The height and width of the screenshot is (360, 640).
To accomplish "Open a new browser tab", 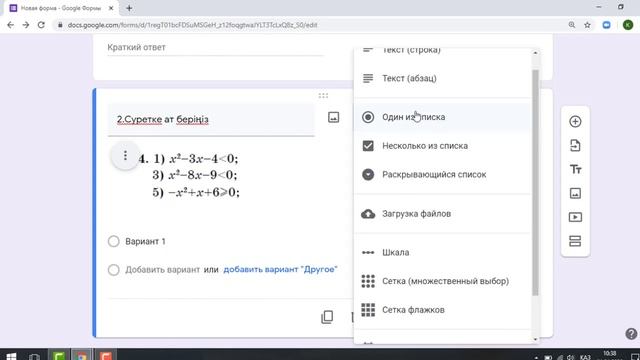I will click(x=129, y=8).
